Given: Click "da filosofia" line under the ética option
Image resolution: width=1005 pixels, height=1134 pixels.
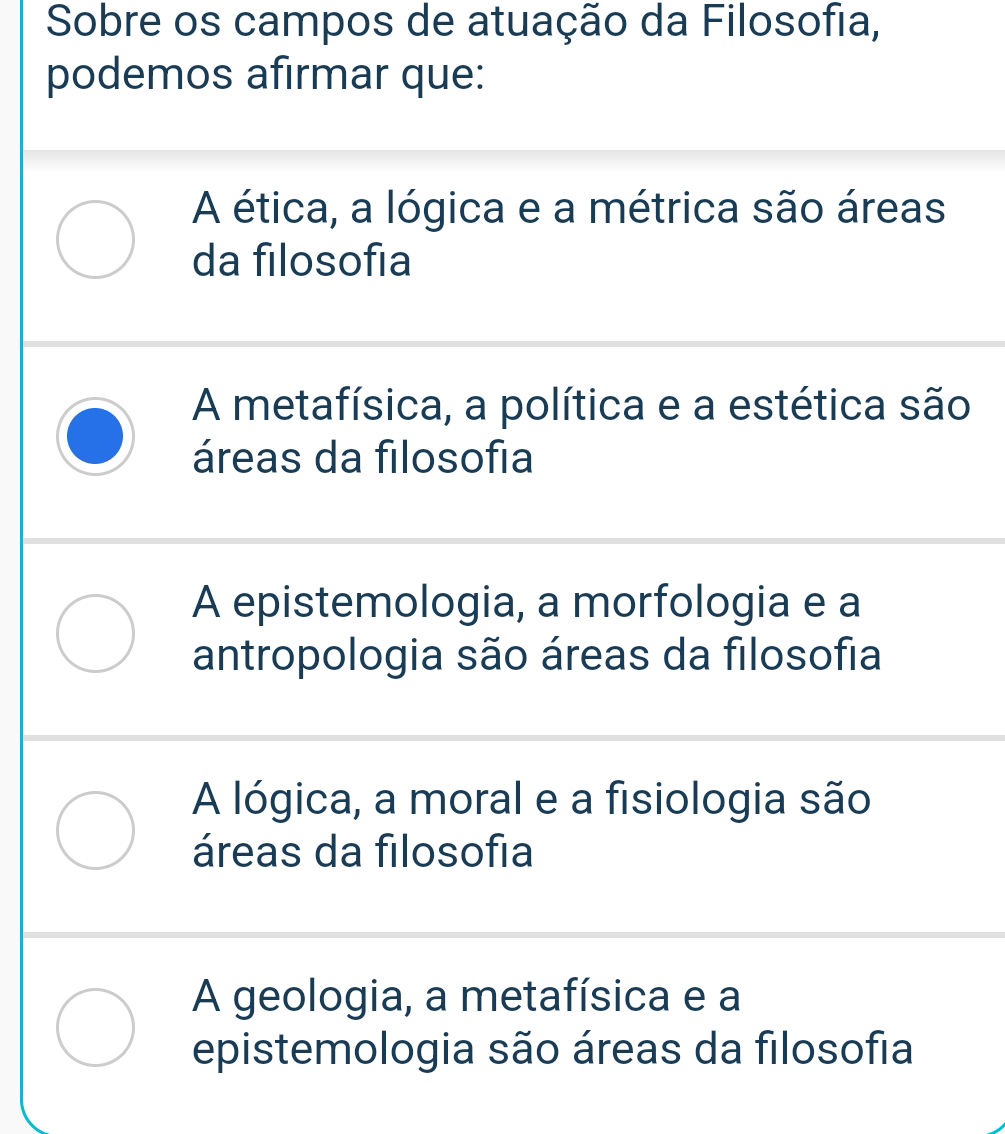Looking at the screenshot, I should (302, 263).
